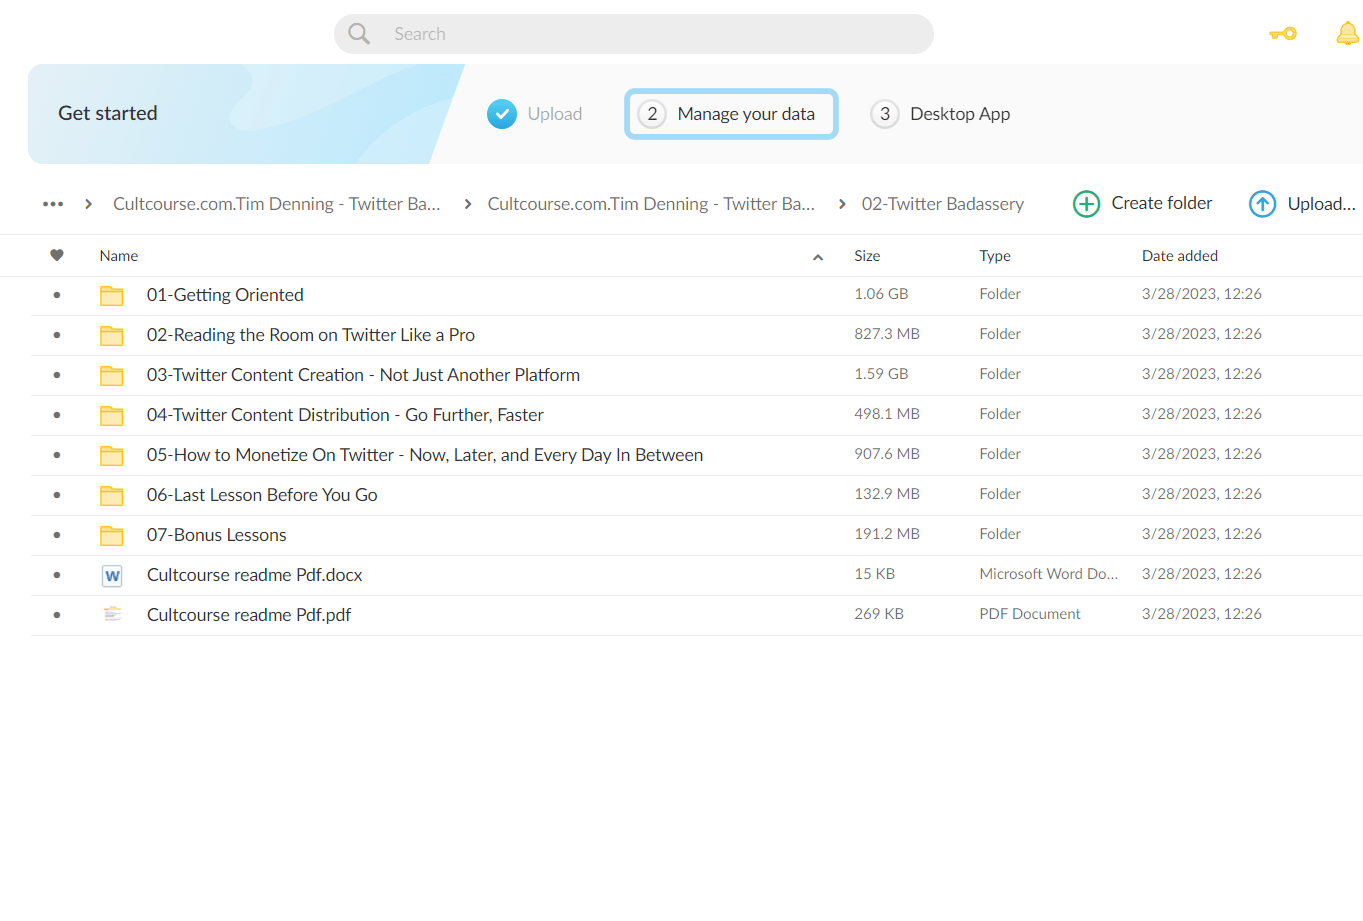Open 02-Reading the Room on Twitter folder name
This screenshot has height=921, width=1363.
311,335
